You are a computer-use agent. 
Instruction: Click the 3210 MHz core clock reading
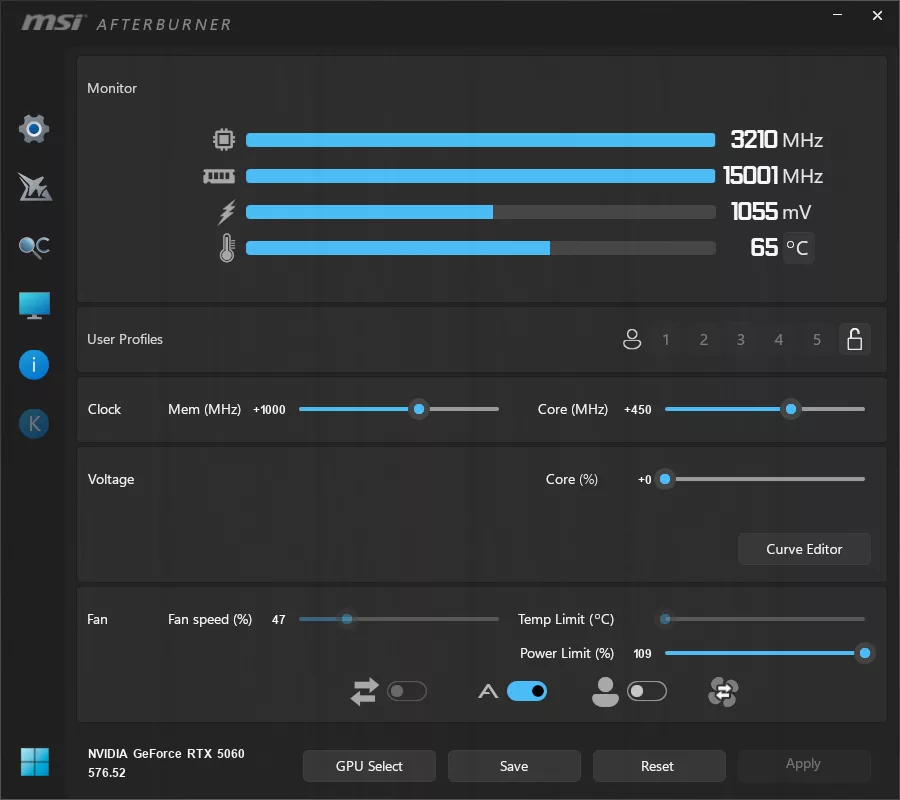click(x=776, y=139)
